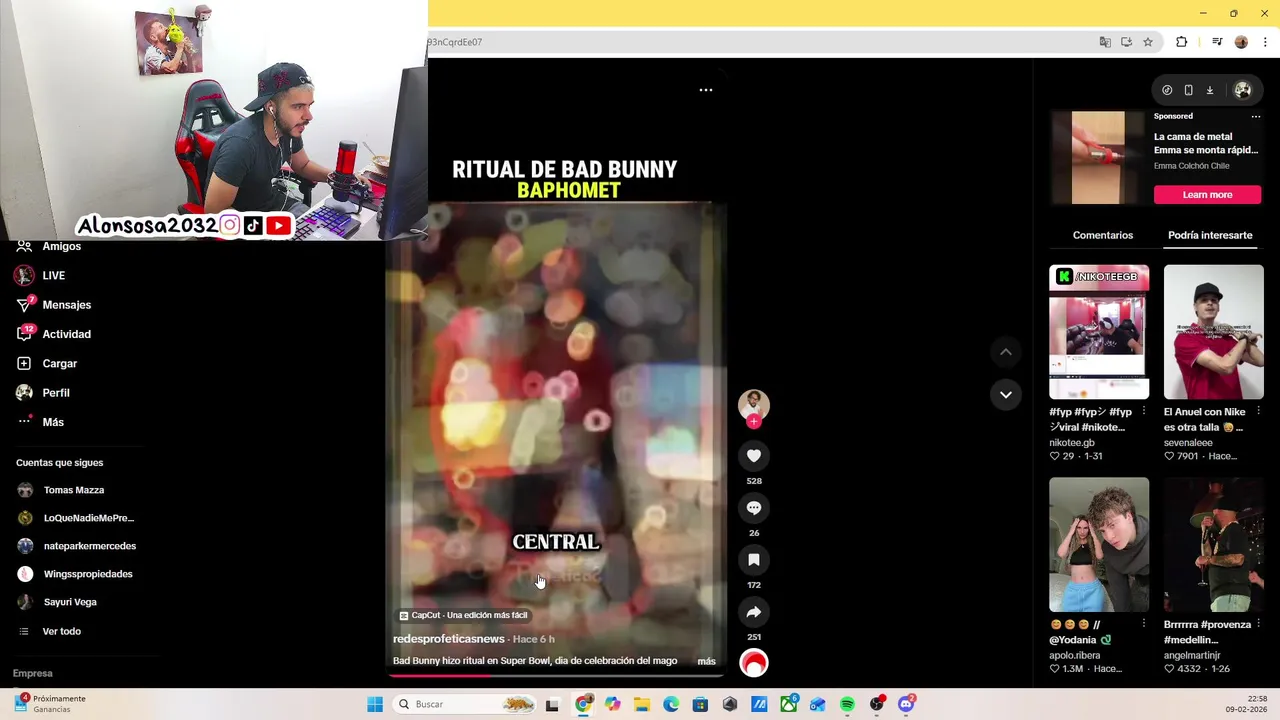This screenshot has height=720, width=1280.
Task: Click the Learn more ad button
Action: [x=1207, y=195]
